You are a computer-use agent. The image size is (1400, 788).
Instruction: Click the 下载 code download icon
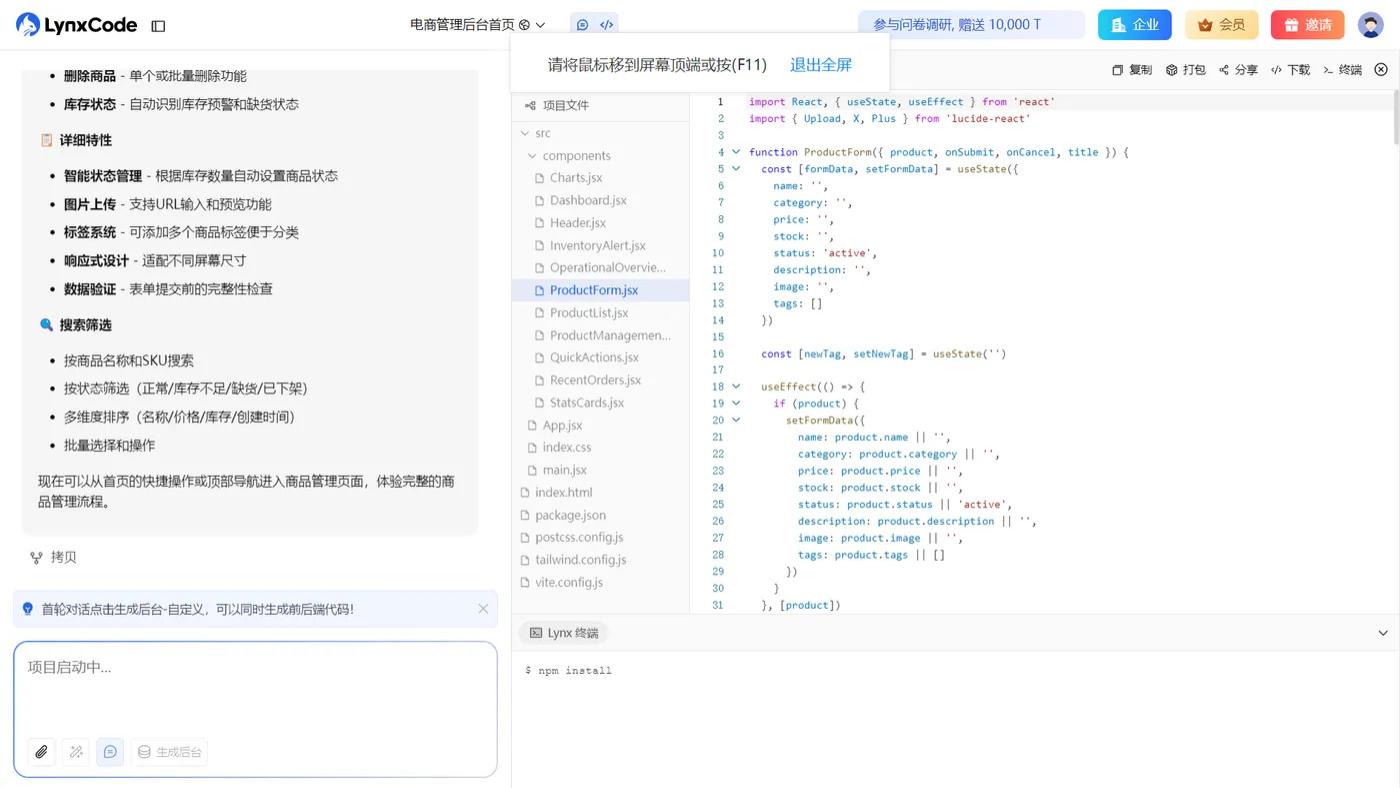pyautogui.click(x=1277, y=68)
